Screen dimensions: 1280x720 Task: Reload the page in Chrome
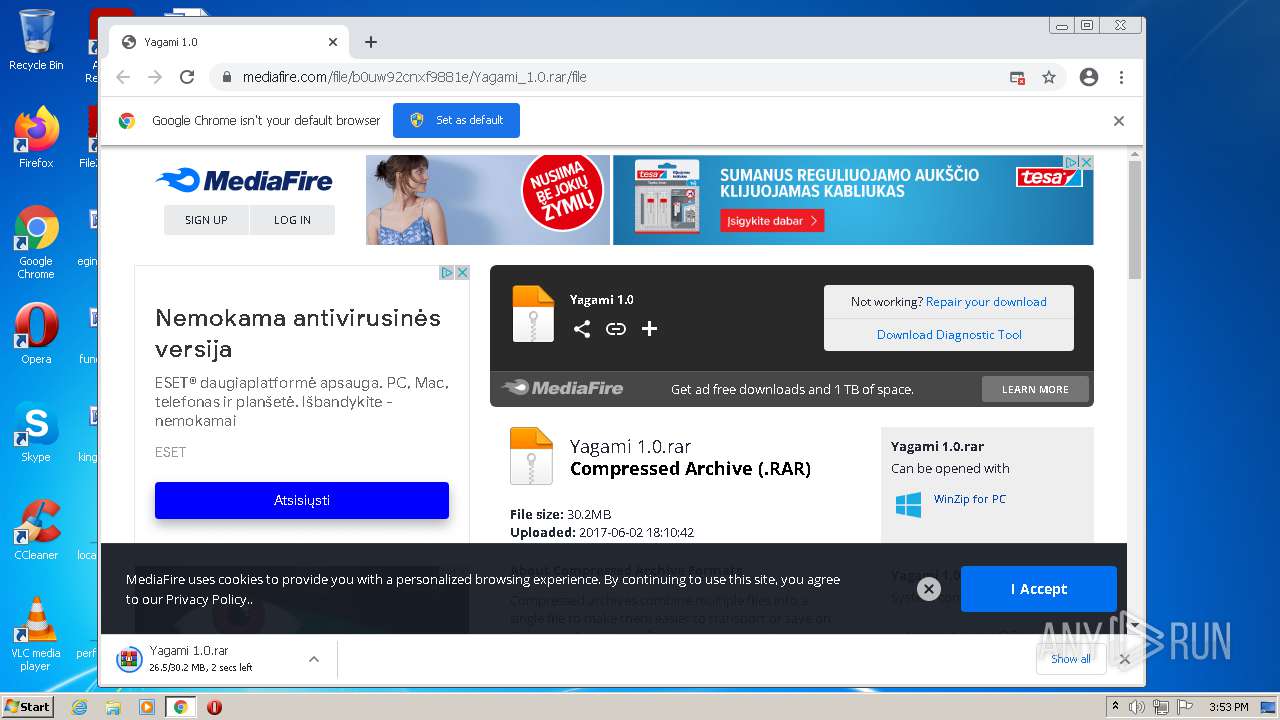186,77
